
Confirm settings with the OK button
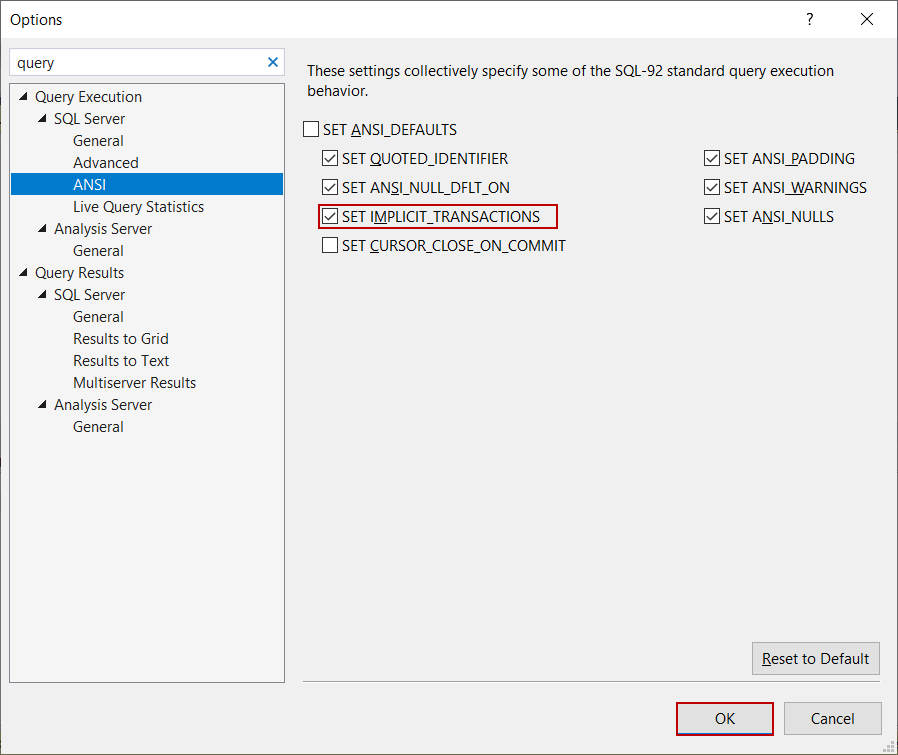pyautogui.click(x=724, y=718)
